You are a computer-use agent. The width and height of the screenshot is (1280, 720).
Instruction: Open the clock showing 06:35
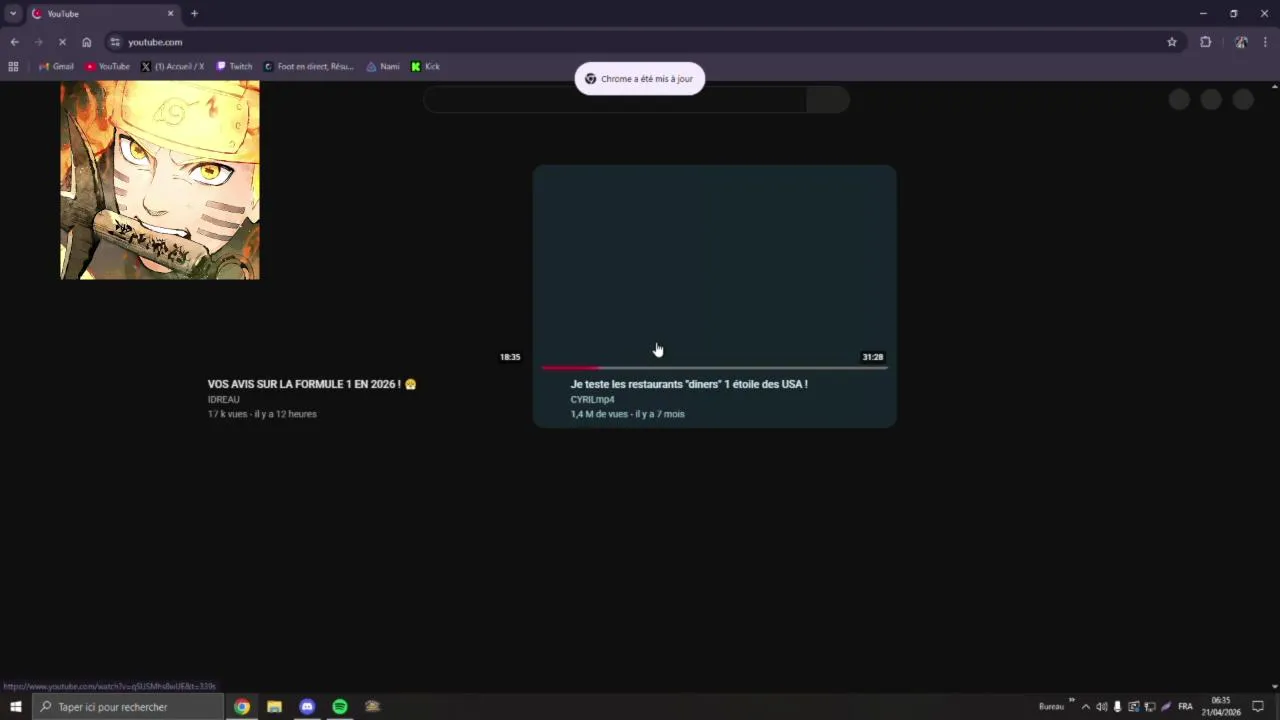pyautogui.click(x=1221, y=707)
